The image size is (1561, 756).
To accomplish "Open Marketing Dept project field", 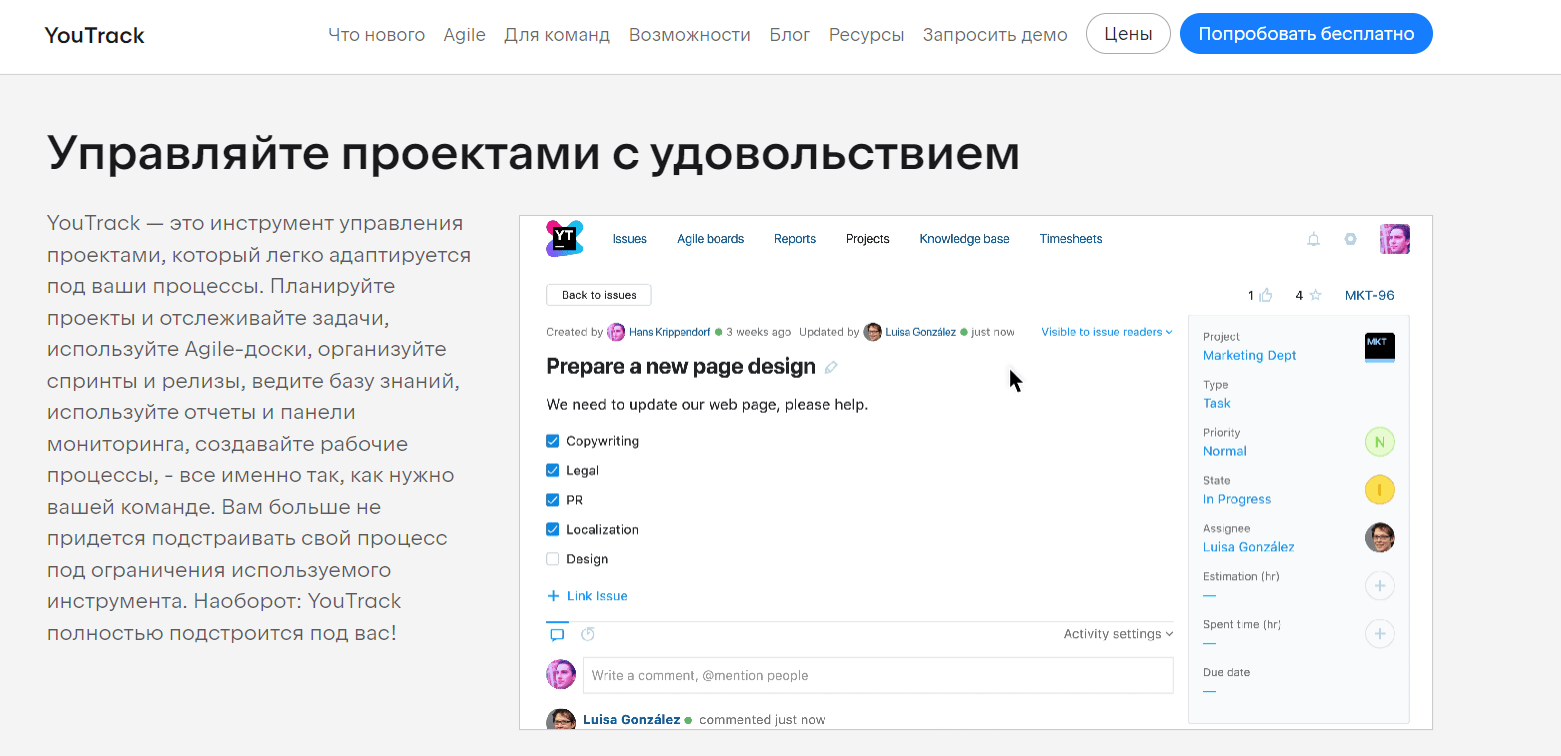I will point(1250,355).
